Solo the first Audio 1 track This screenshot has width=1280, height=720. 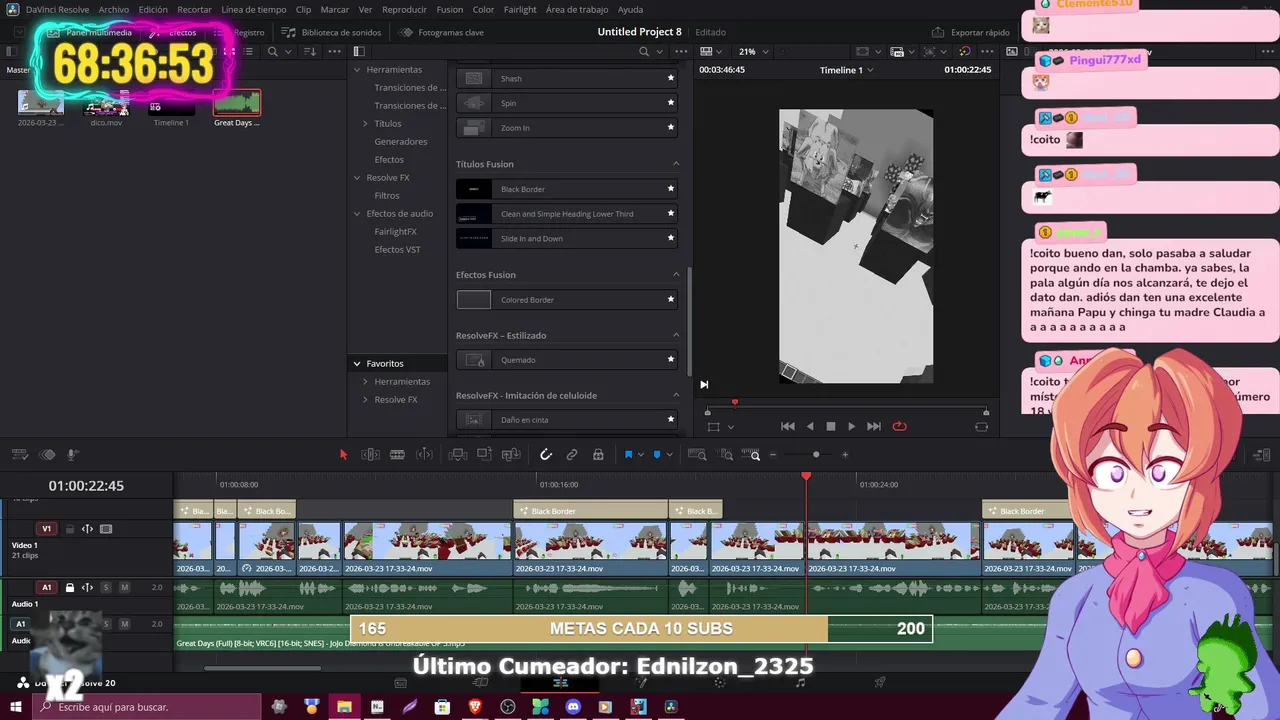click(x=106, y=587)
